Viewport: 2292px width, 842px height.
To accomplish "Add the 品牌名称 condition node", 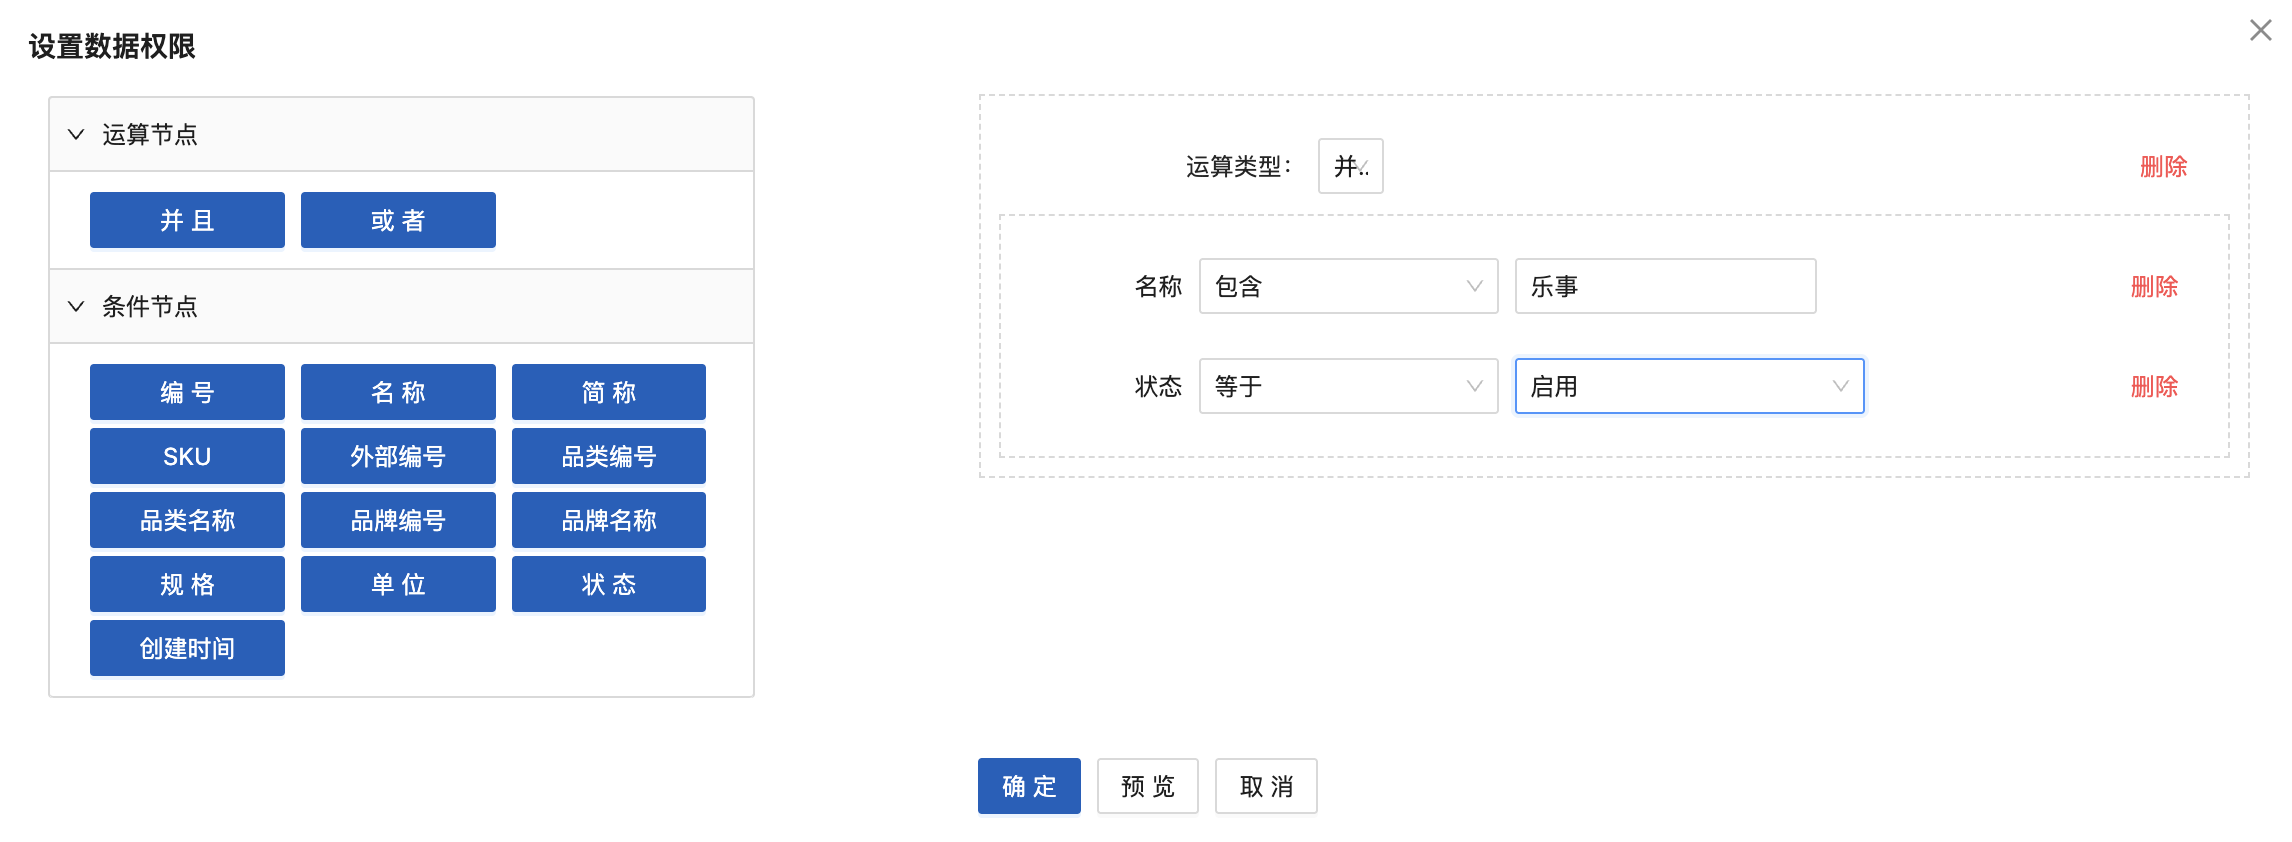I will click(608, 520).
